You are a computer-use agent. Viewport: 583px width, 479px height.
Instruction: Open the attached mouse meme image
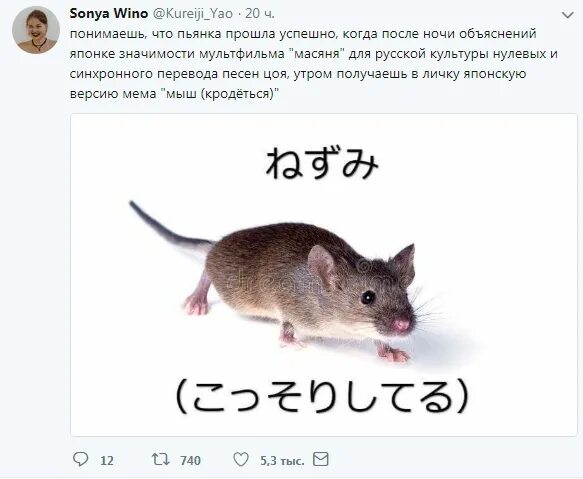pyautogui.click(x=323, y=275)
